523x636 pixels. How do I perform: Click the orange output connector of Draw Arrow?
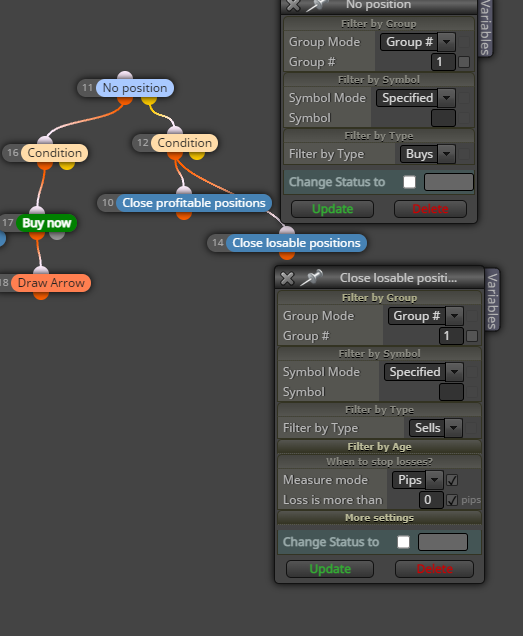[41, 294]
